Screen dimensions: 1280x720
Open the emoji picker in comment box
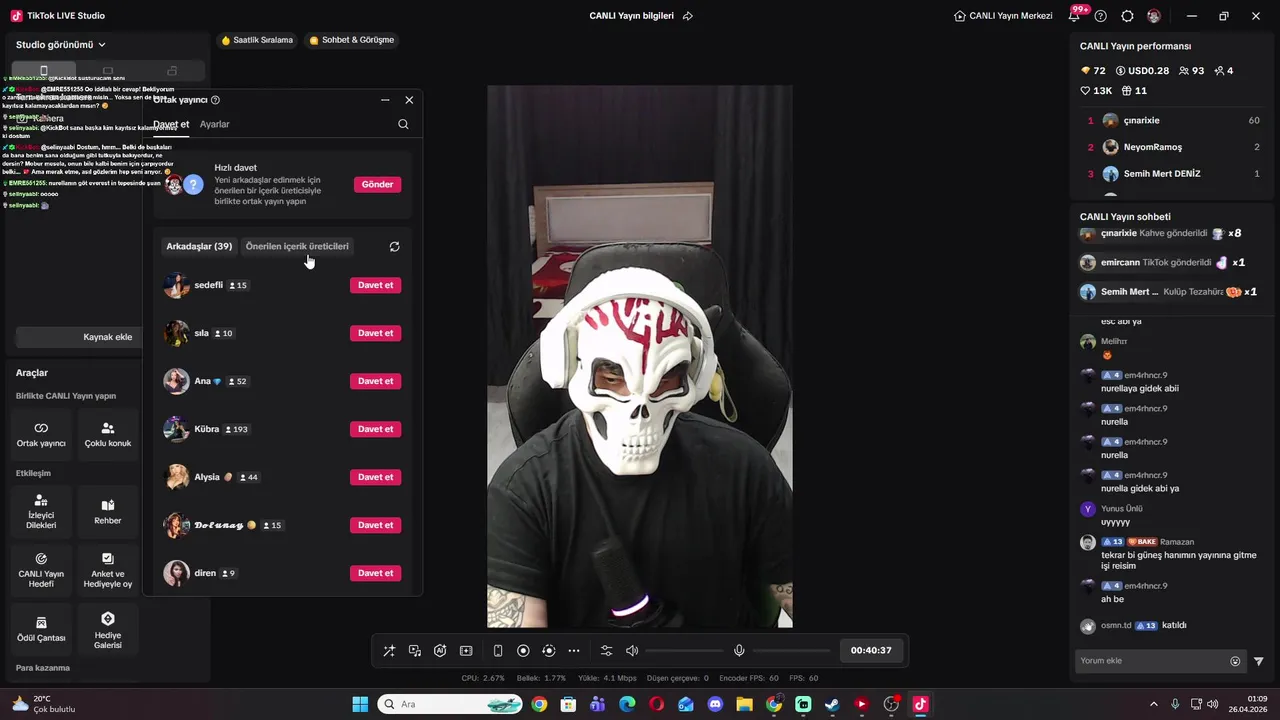pyautogui.click(x=1235, y=661)
